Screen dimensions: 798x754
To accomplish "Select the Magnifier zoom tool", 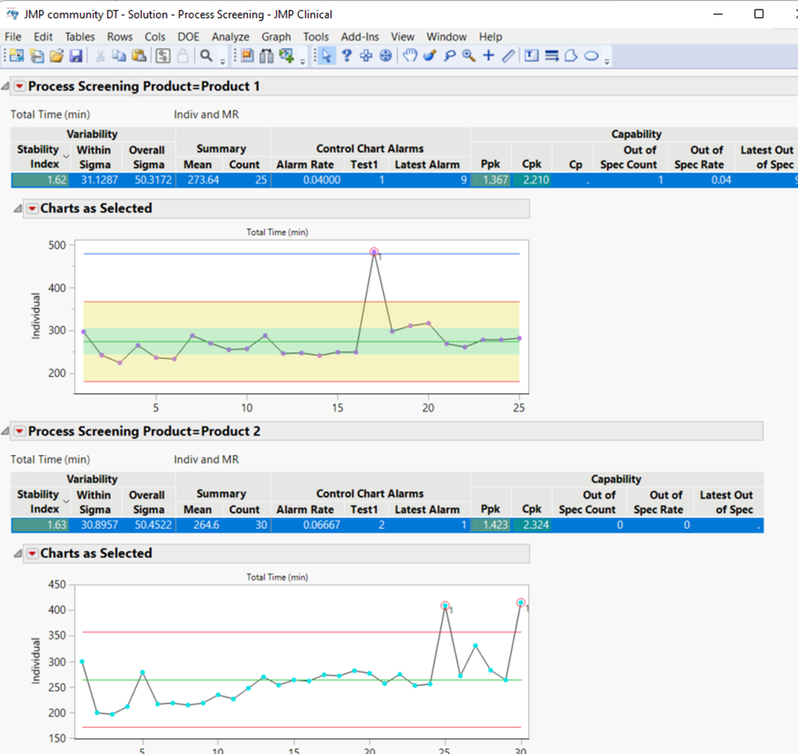I will tap(468, 56).
